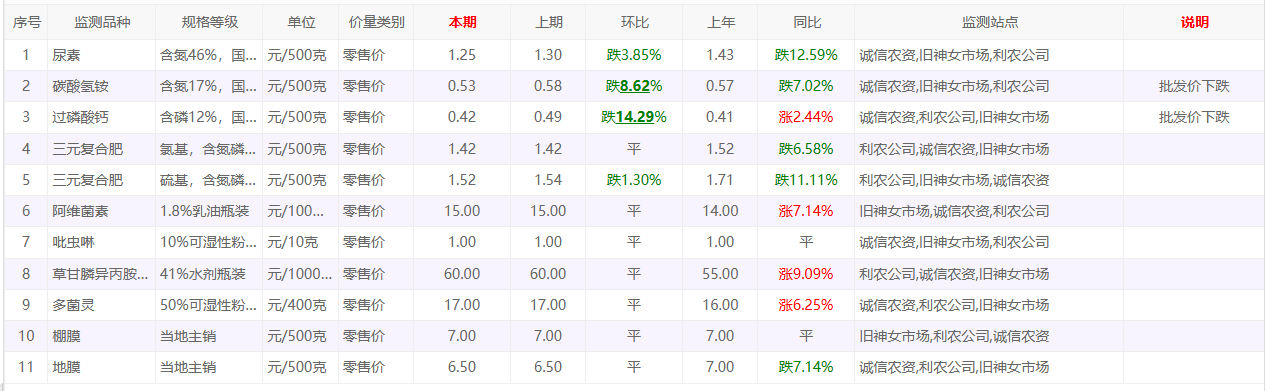The image size is (1266, 391).
Task: Select the 棚膜 row name cell
Action: pyautogui.click(x=102, y=336)
